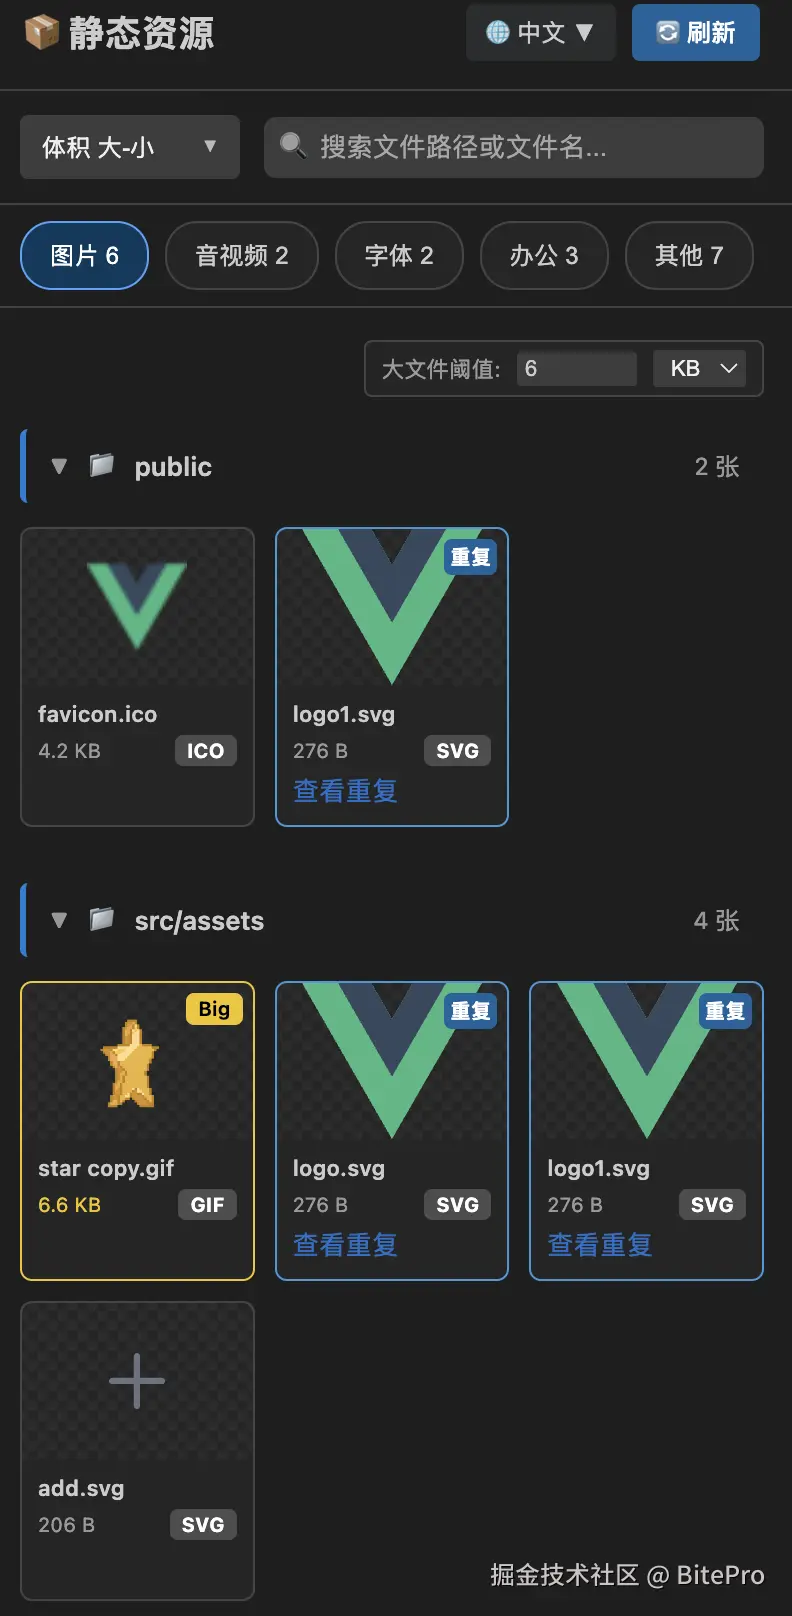Open the favicon.ico thumbnail
This screenshot has height=1616, width=792.
point(137,607)
